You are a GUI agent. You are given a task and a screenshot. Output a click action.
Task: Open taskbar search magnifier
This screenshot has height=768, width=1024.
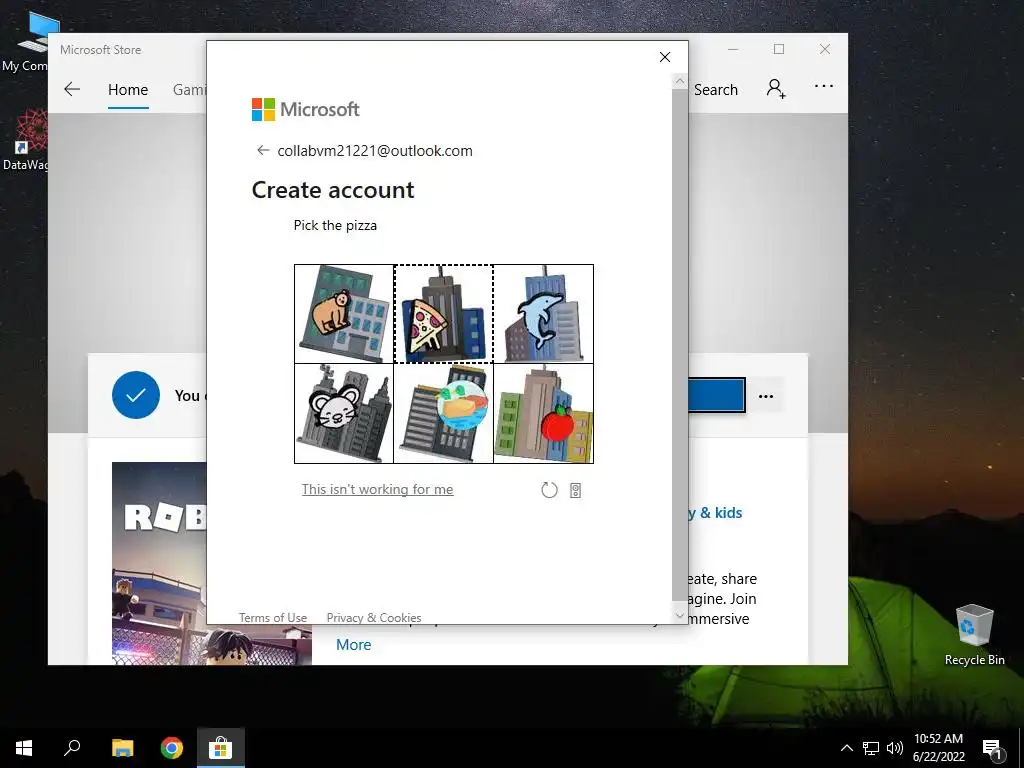click(x=72, y=748)
